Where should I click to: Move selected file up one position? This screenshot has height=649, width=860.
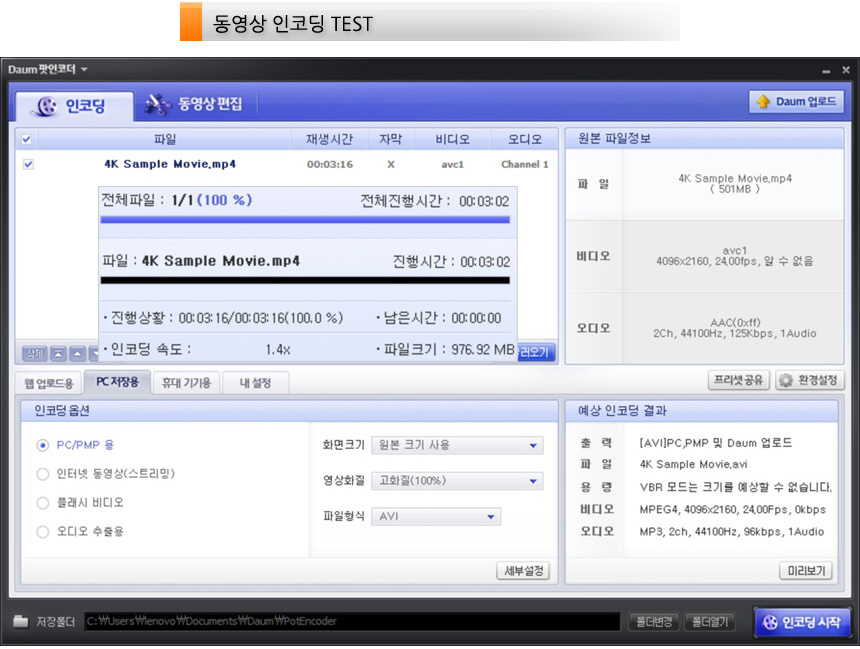(77, 353)
